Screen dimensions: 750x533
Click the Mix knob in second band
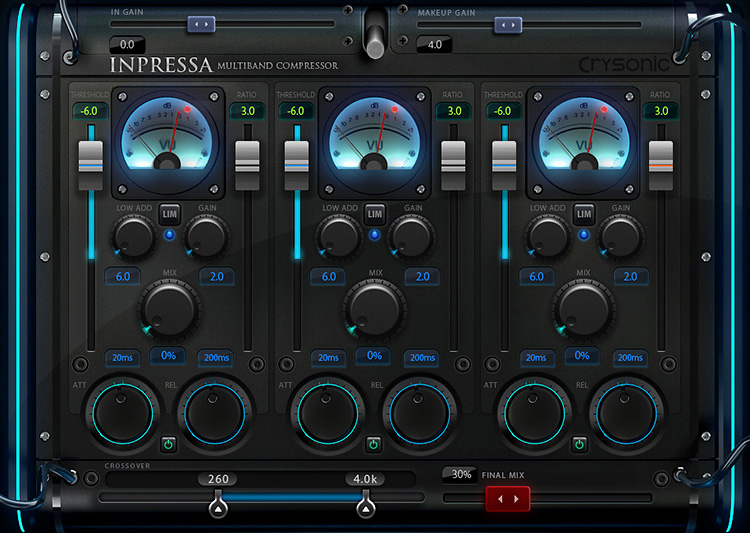(375, 309)
